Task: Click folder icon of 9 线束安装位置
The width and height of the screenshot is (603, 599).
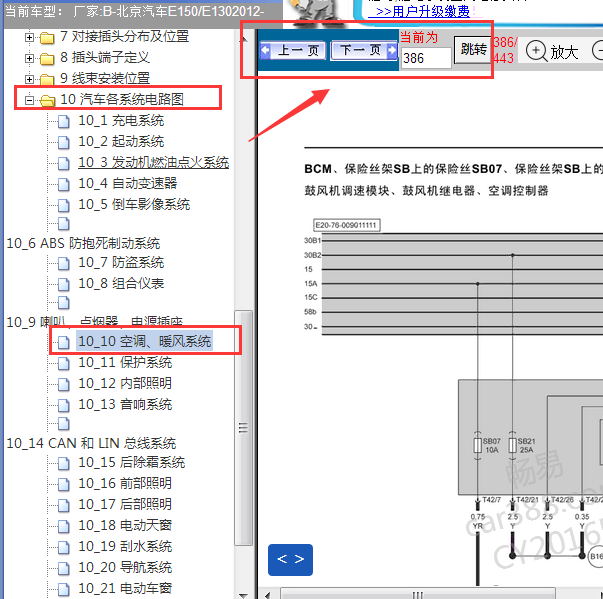Action: tap(47, 80)
